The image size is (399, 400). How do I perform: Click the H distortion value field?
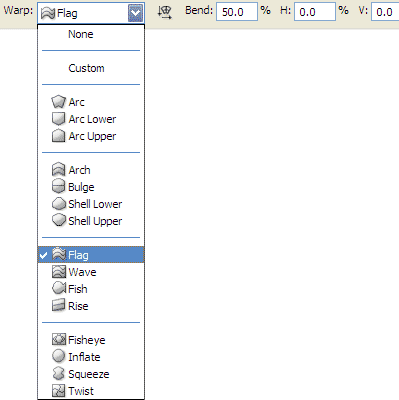[315, 12]
